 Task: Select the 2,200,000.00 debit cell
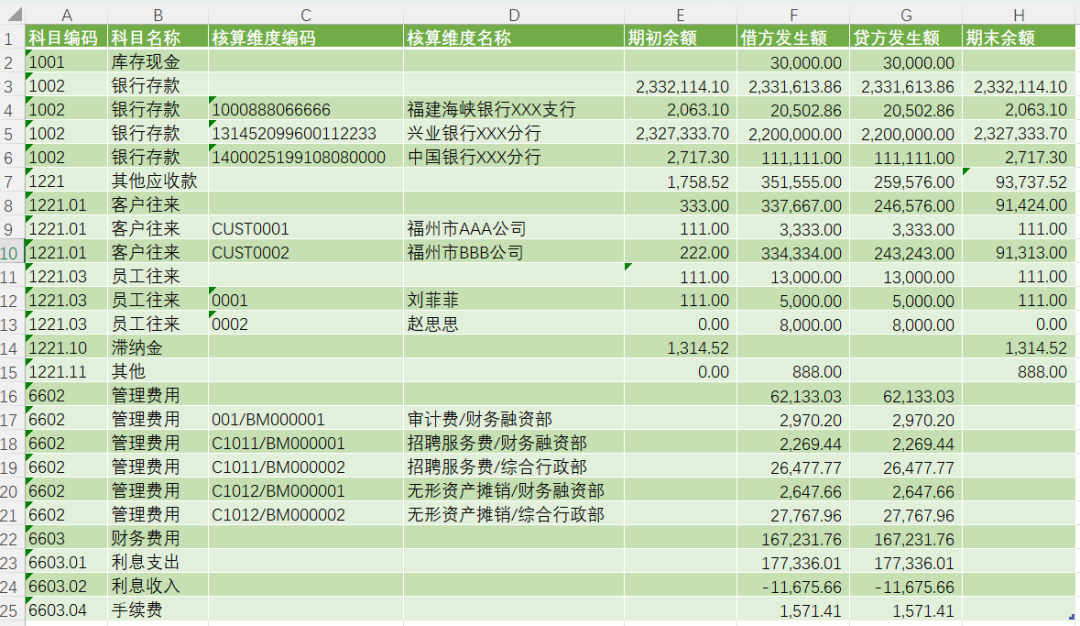[793, 134]
